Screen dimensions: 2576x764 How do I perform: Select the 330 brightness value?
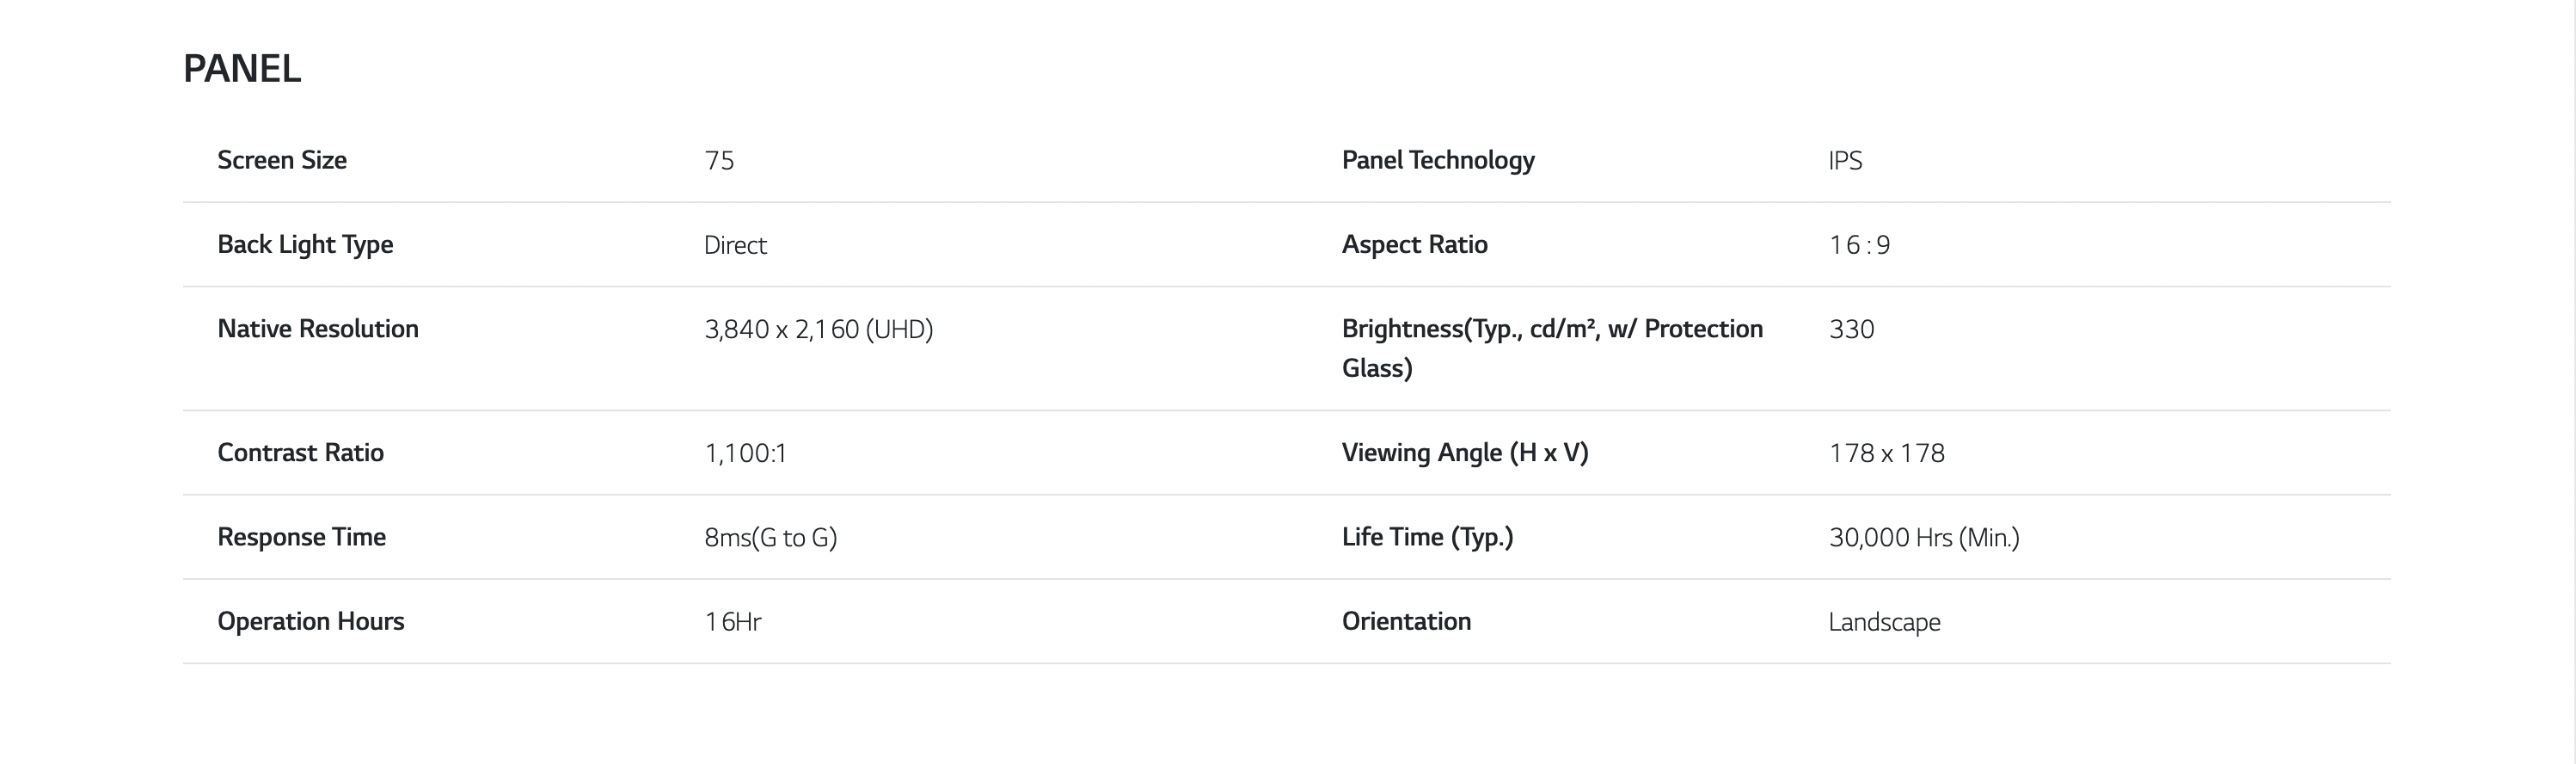tap(1851, 329)
